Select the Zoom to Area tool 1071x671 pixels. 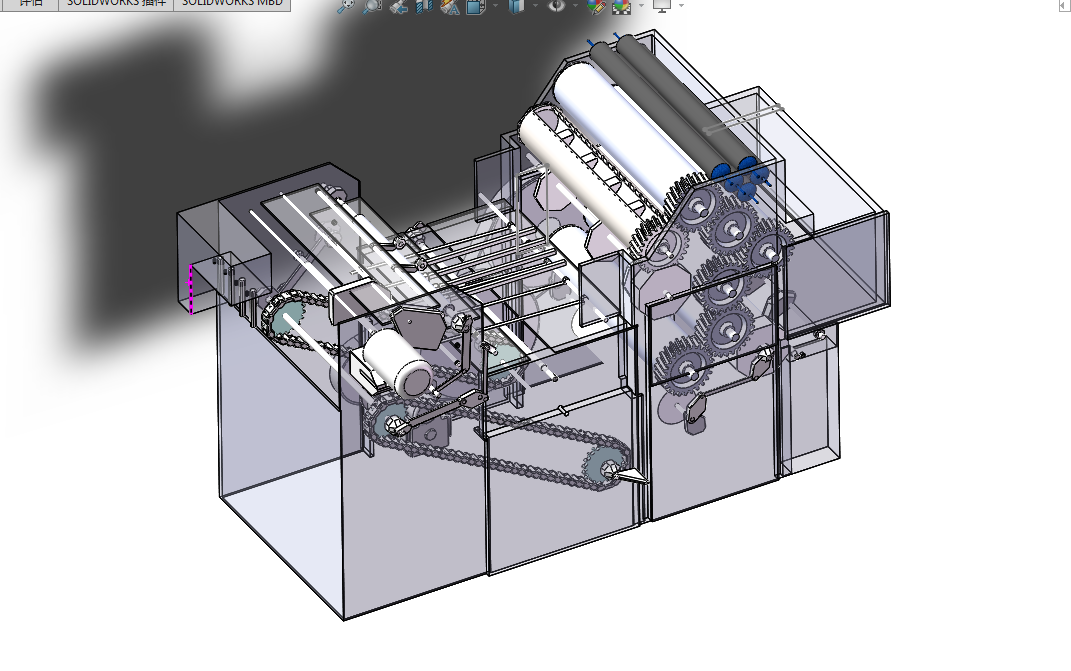click(372, 5)
